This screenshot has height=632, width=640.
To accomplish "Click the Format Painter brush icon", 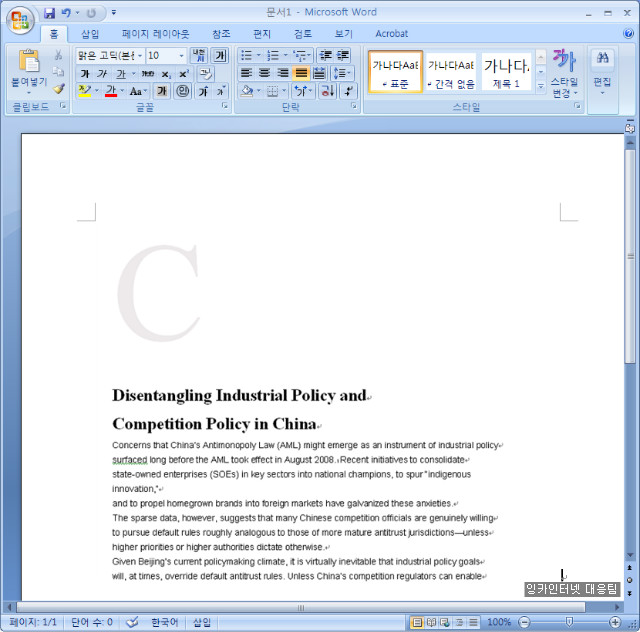I will coord(59,89).
